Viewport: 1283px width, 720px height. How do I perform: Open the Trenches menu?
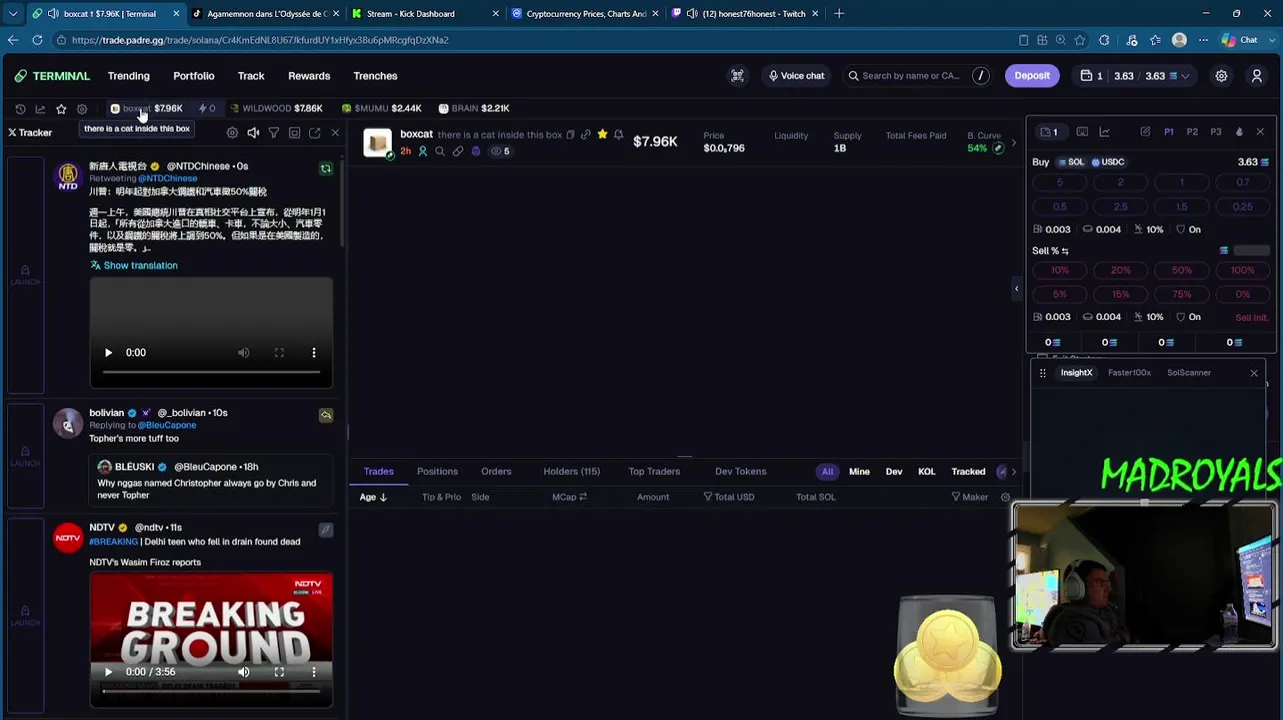(x=375, y=76)
